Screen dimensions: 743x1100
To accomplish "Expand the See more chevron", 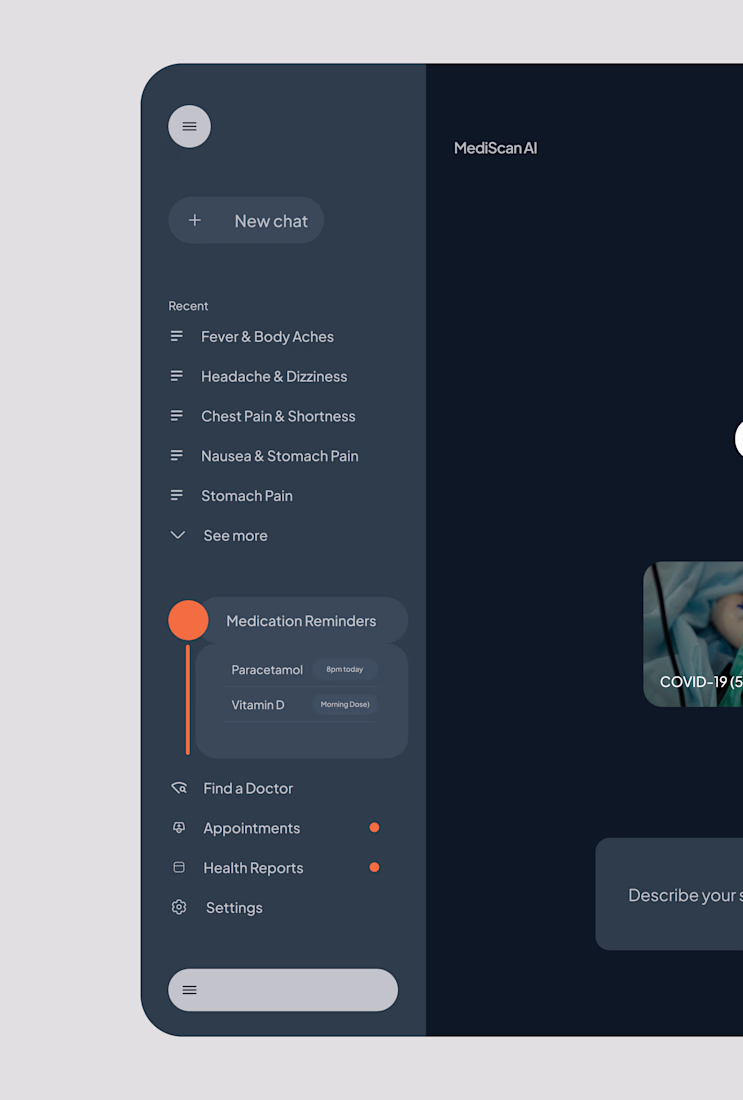I will click(x=178, y=535).
